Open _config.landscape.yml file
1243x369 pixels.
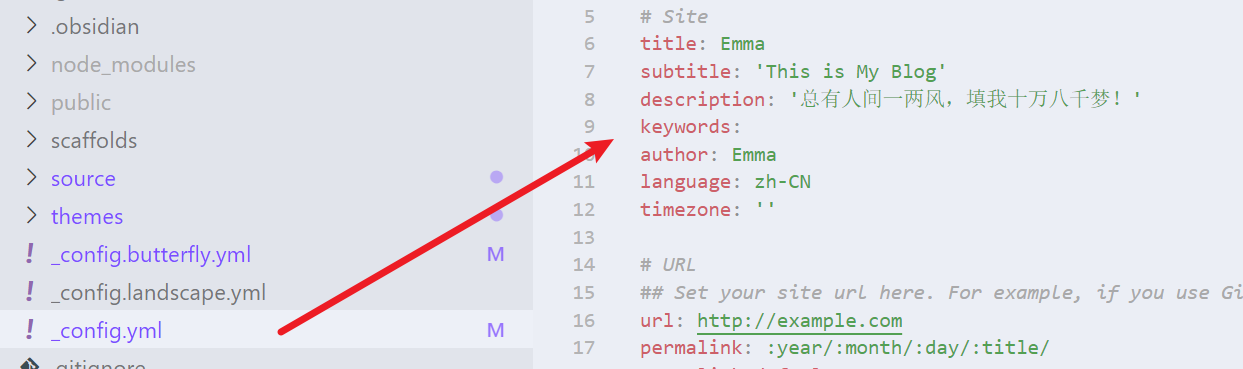(158, 293)
